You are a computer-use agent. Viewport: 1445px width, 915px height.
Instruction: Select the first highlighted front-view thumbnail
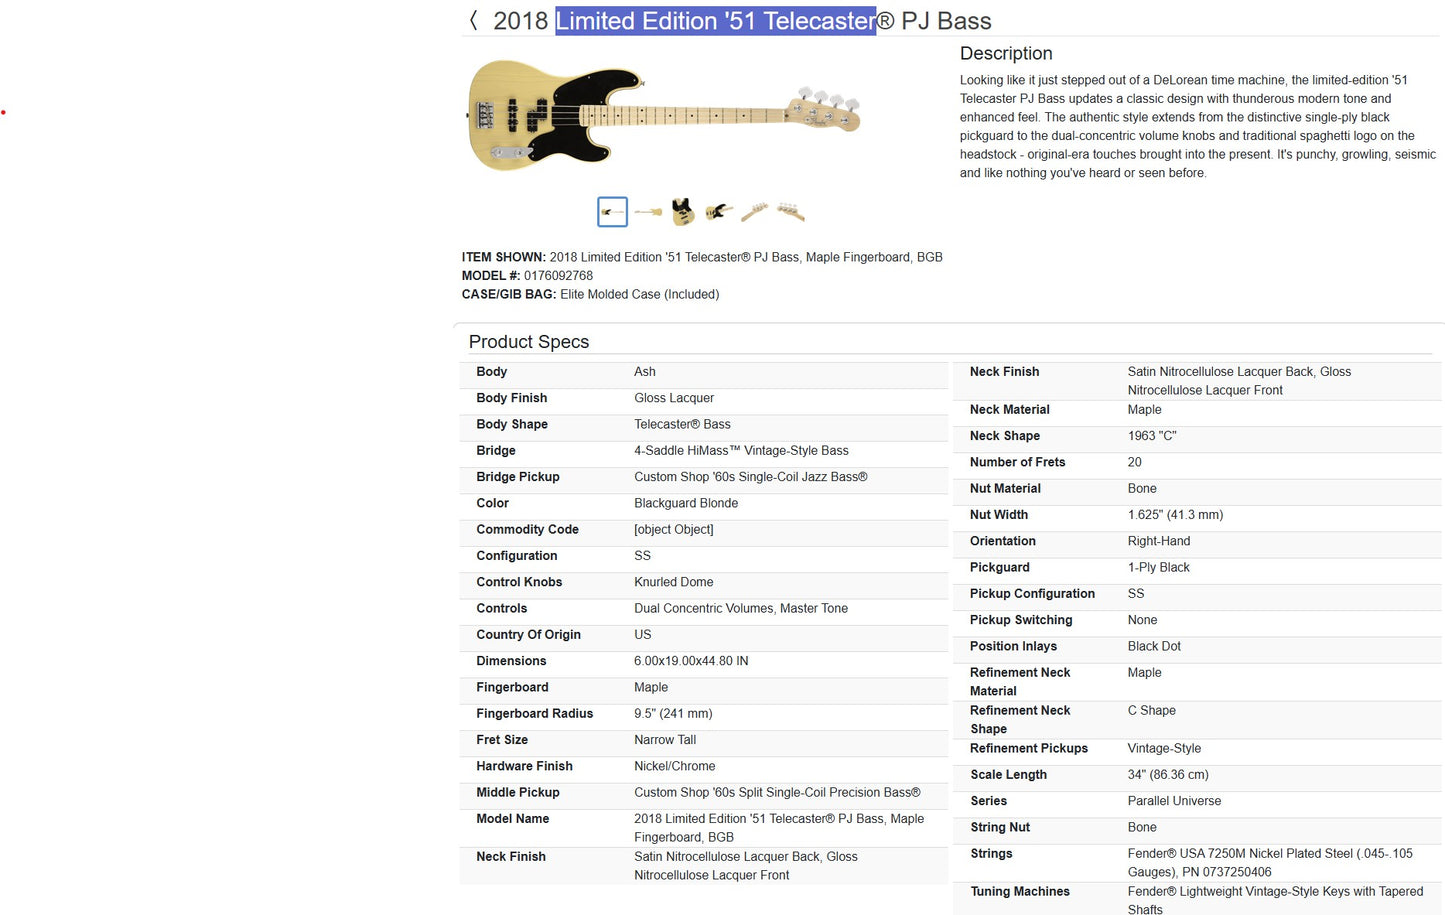pyautogui.click(x=612, y=212)
